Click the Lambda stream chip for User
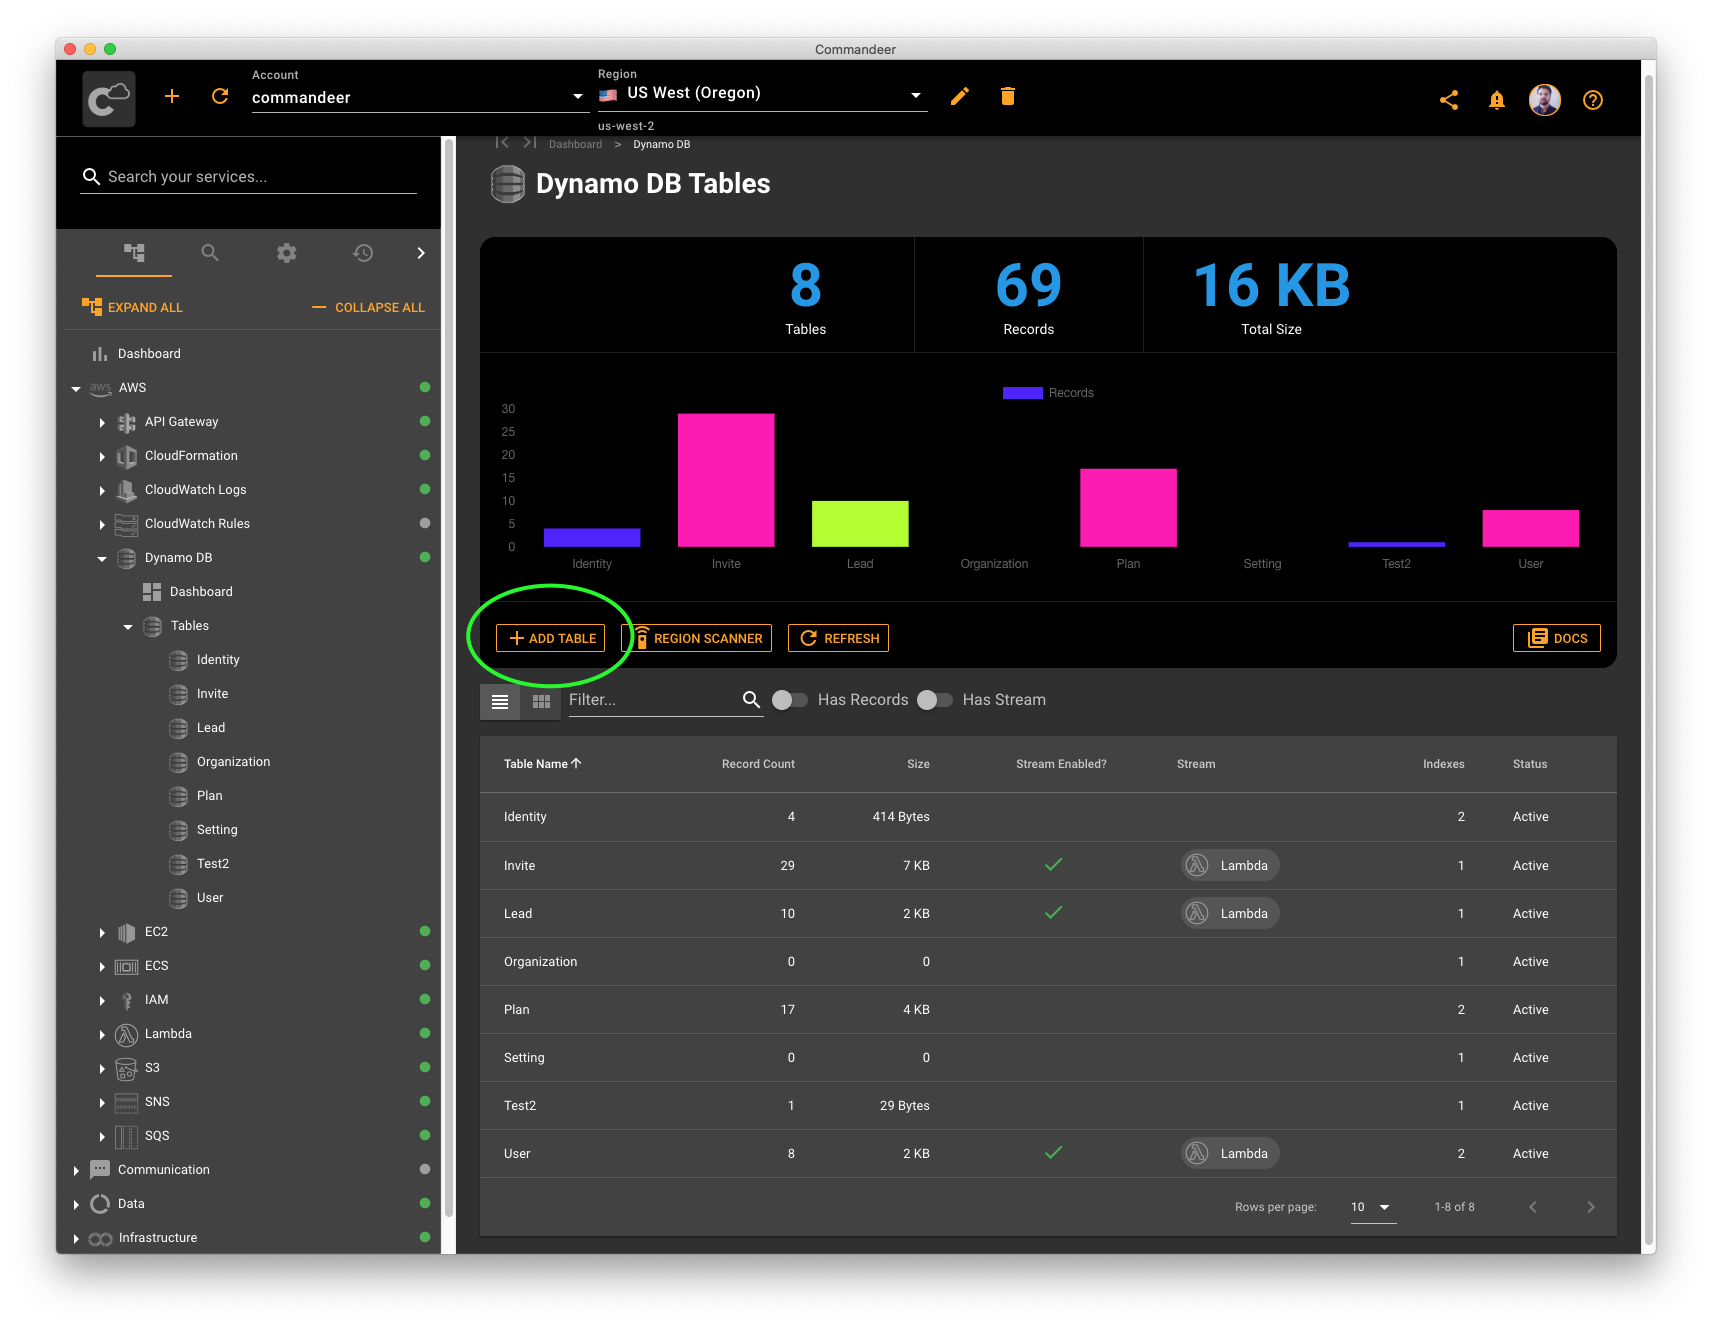Viewport: 1712px width, 1328px height. tap(1230, 1154)
